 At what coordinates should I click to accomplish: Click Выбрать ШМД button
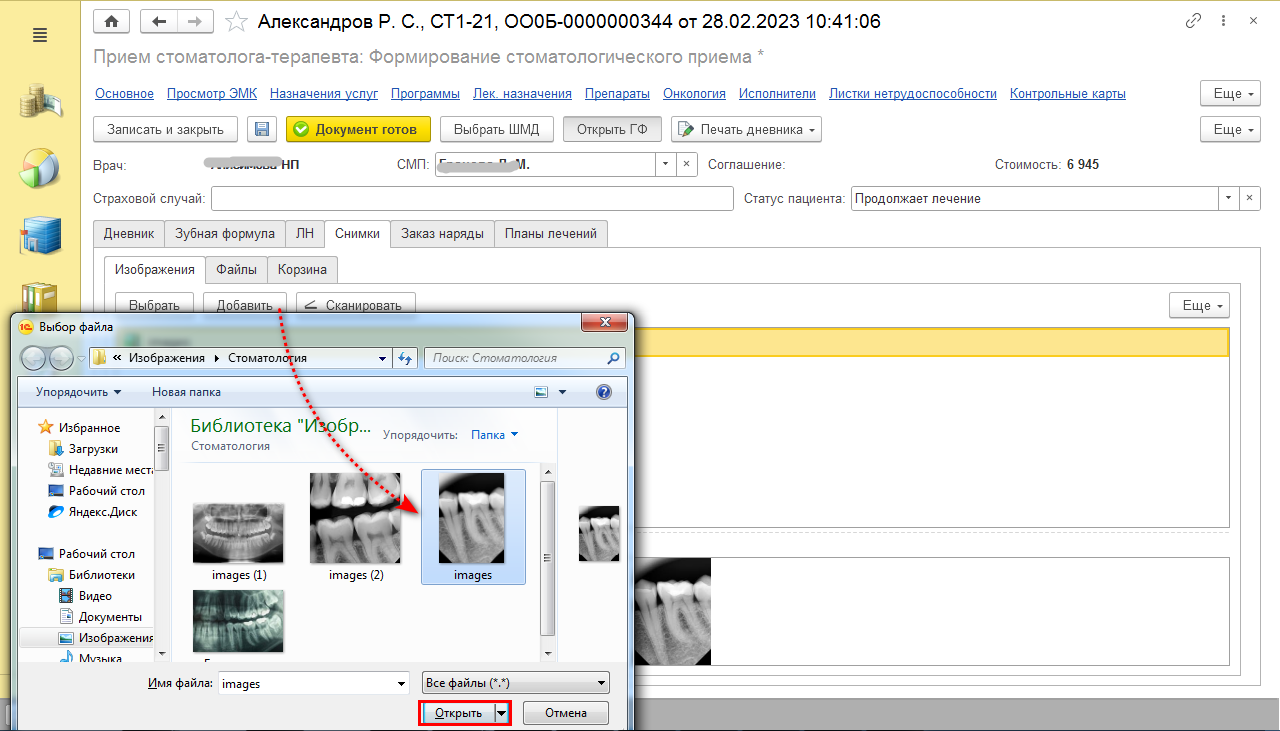click(496, 129)
